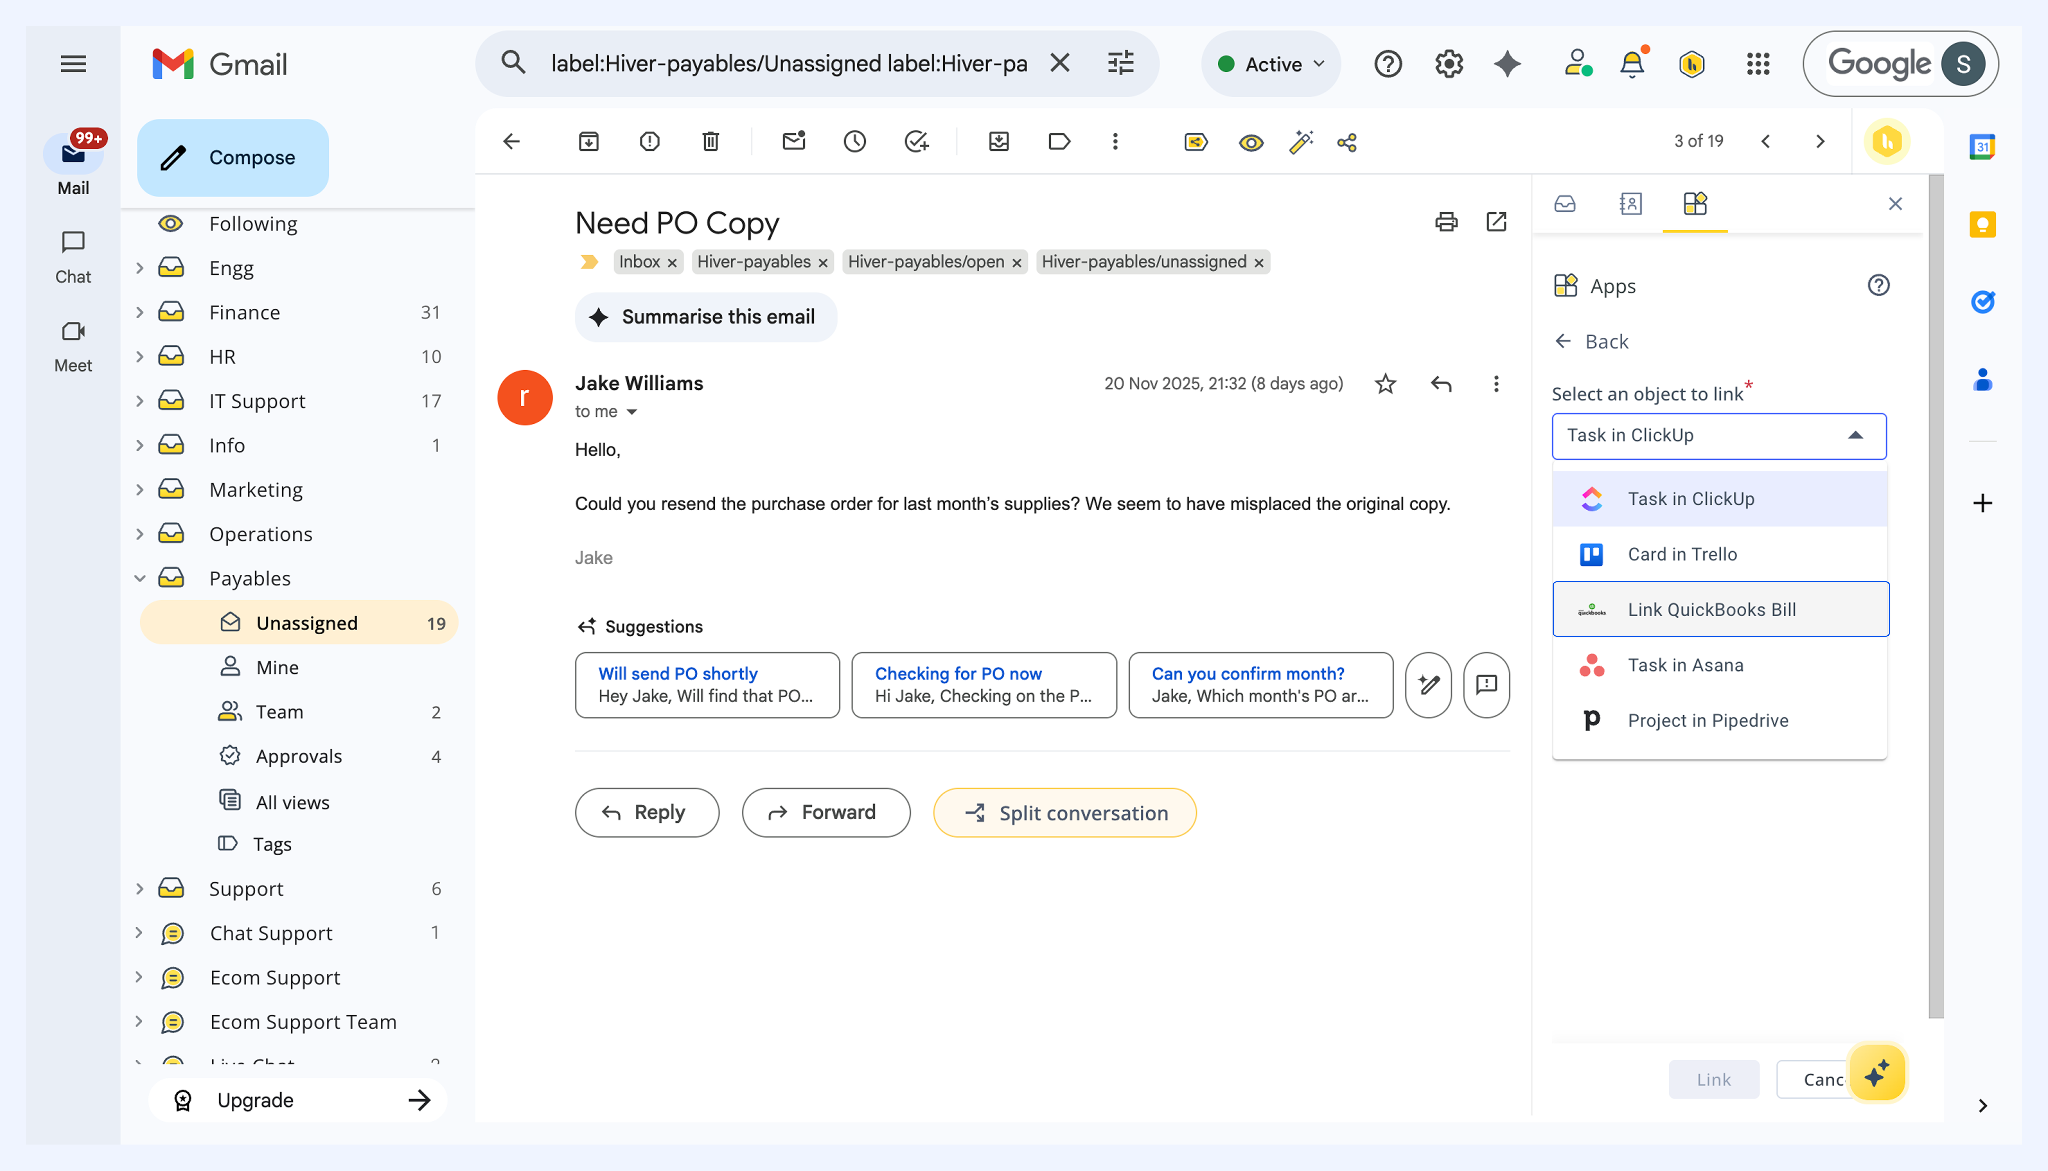2048x1171 pixels.
Task: Collapse the Task in ClickUp combo box
Action: coord(1719,436)
